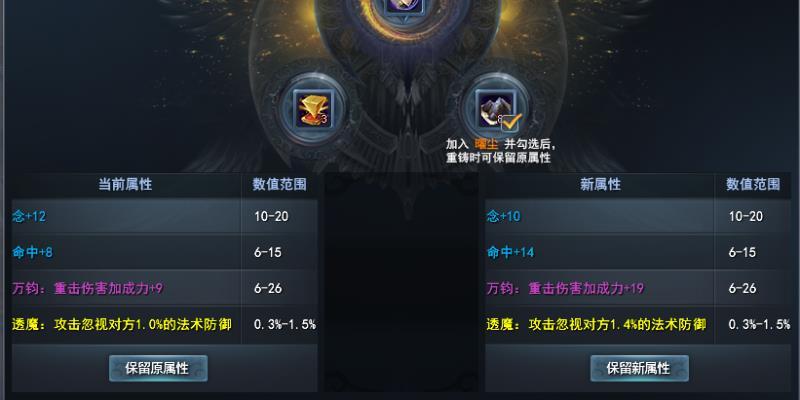Click the 6-26 range cell beside 万钧+19
This screenshot has width=800, height=400.
(x=753, y=288)
